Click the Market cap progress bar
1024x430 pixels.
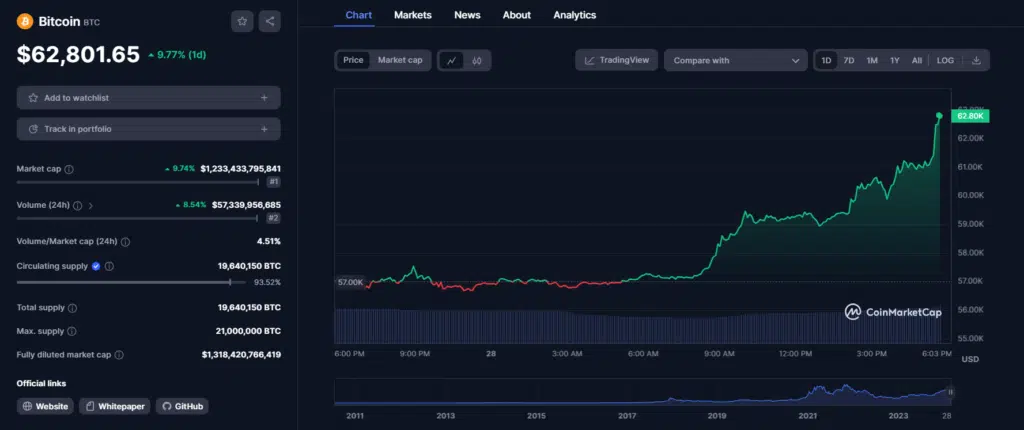pyautogui.click(x=138, y=182)
